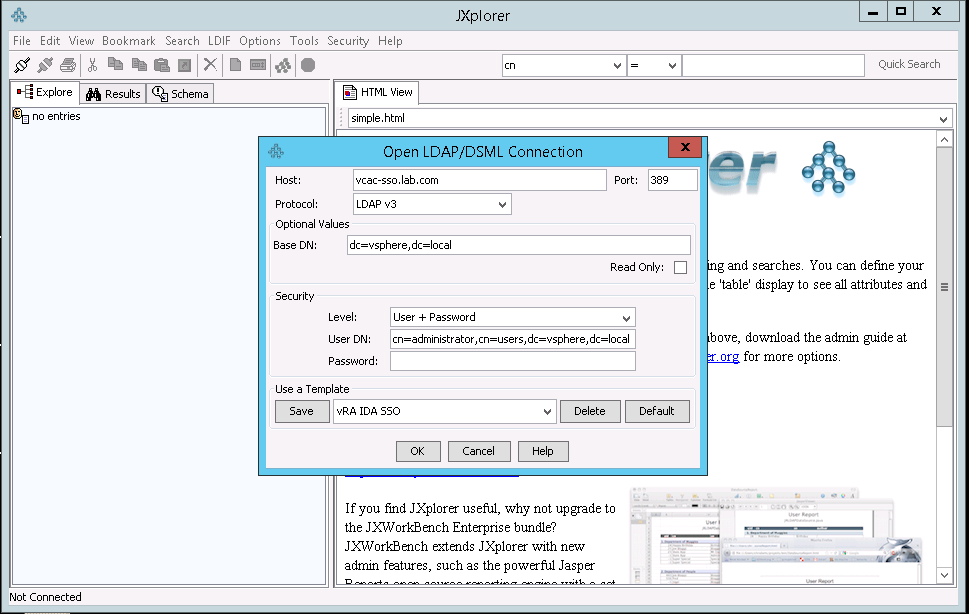Click the Port field showing 389
Screen dimensions: 969x614
pos(672,180)
